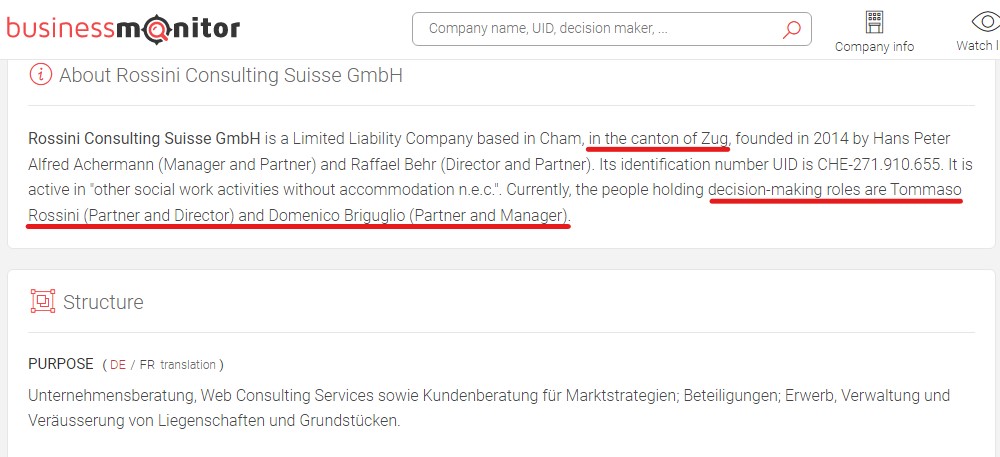Select the Watch list menu label
The width and height of the screenshot is (1000, 457).
[x=978, y=46]
